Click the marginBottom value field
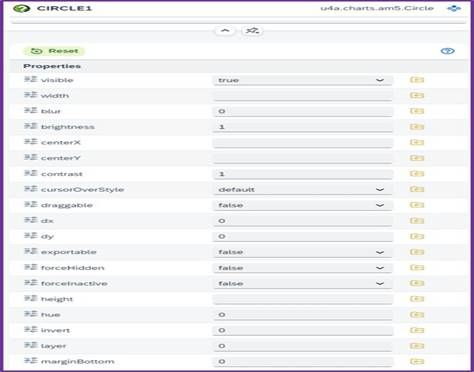This screenshot has height=372, width=474. coord(303,362)
